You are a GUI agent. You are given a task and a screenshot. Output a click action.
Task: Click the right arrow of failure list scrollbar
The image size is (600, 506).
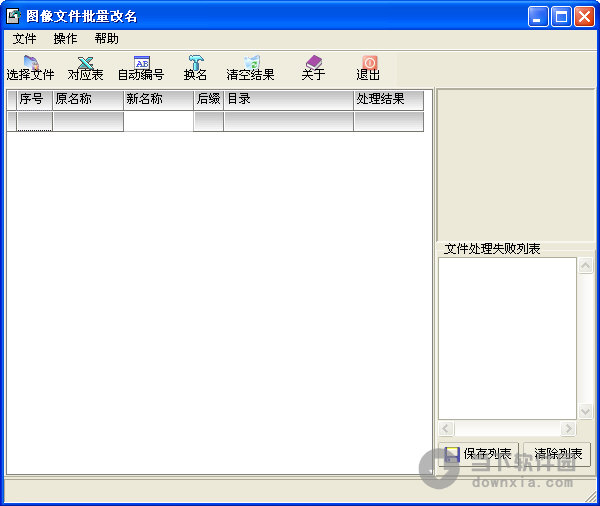568,428
